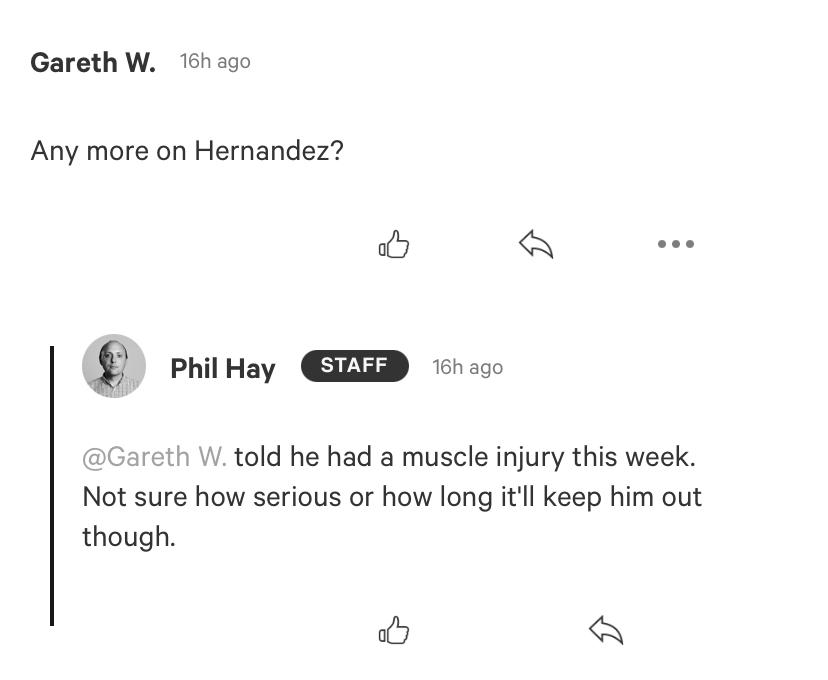Like Phil Hay's reply with thumbs-up icon
828x680 pixels.
(x=394, y=630)
